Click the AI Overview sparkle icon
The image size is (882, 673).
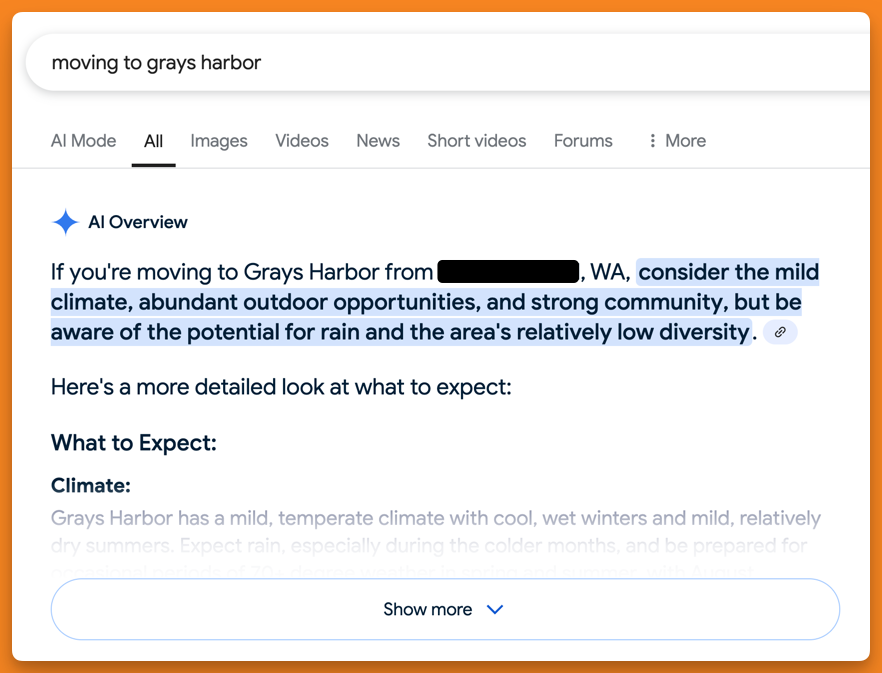point(65,222)
